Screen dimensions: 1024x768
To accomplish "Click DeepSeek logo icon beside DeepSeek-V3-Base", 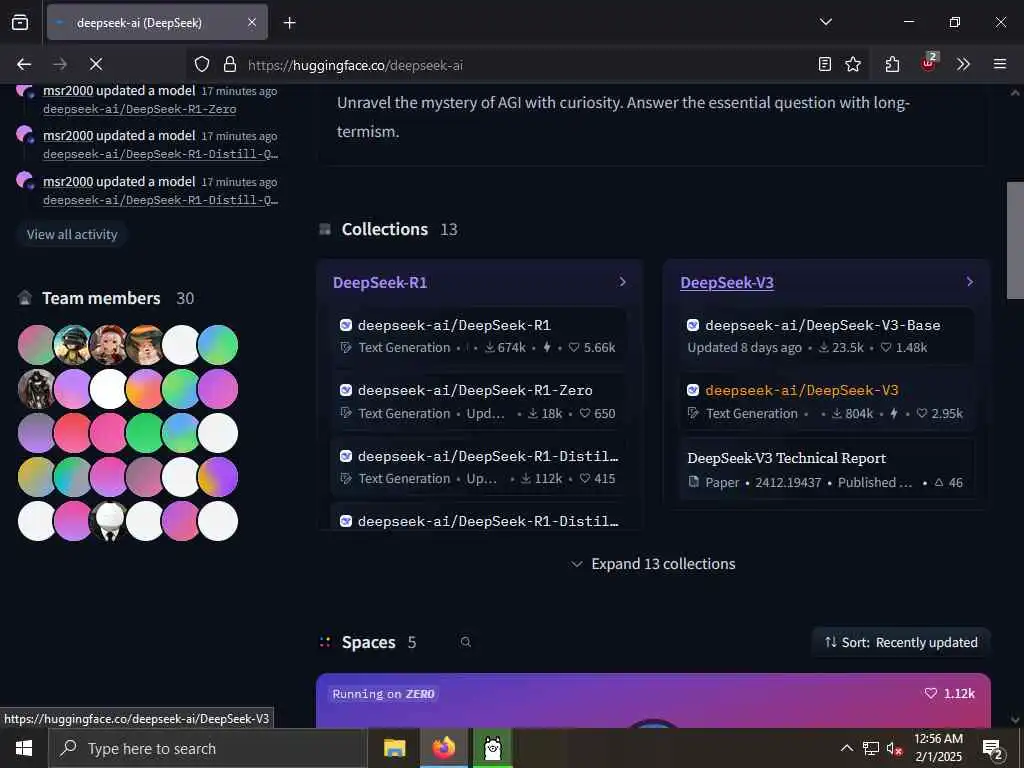I will pos(693,325).
